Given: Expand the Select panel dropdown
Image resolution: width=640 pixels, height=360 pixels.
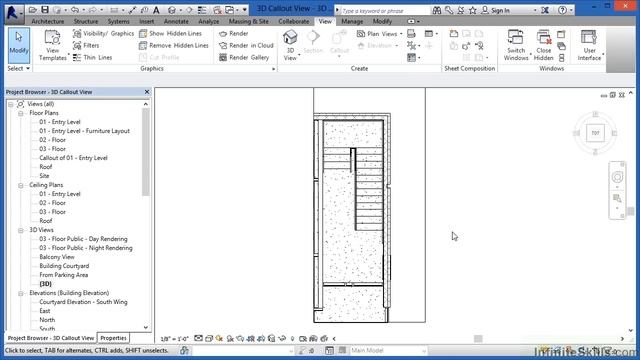Looking at the screenshot, I should tap(19, 69).
